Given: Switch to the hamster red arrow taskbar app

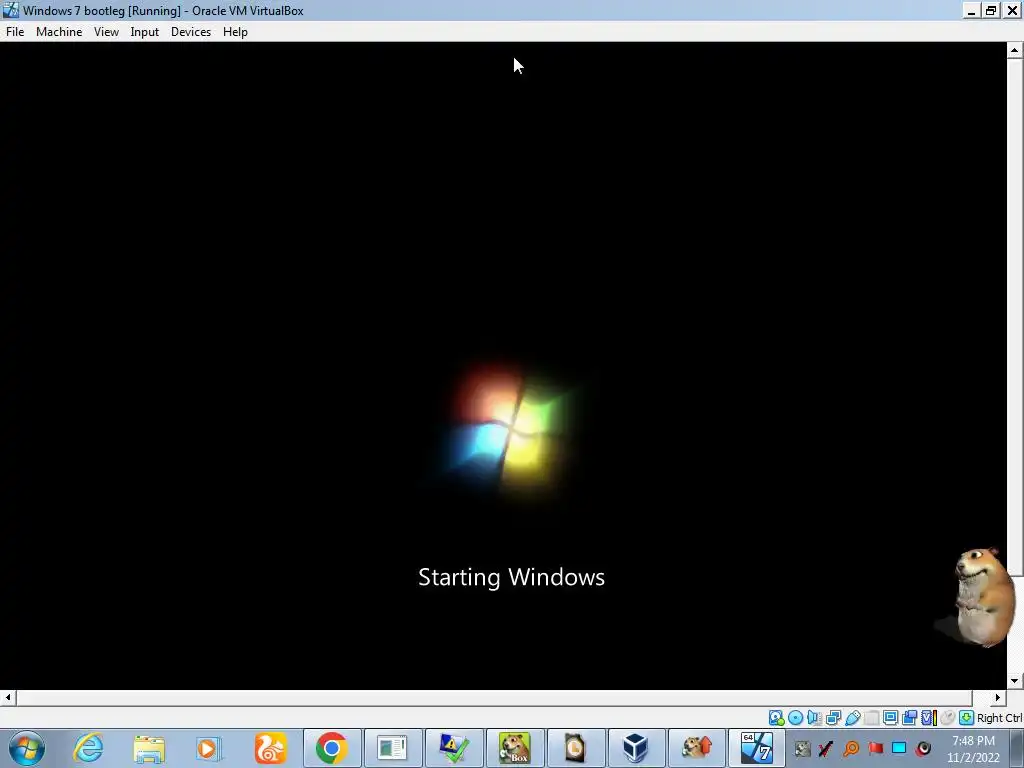Looking at the screenshot, I should pyautogui.click(x=696, y=748).
